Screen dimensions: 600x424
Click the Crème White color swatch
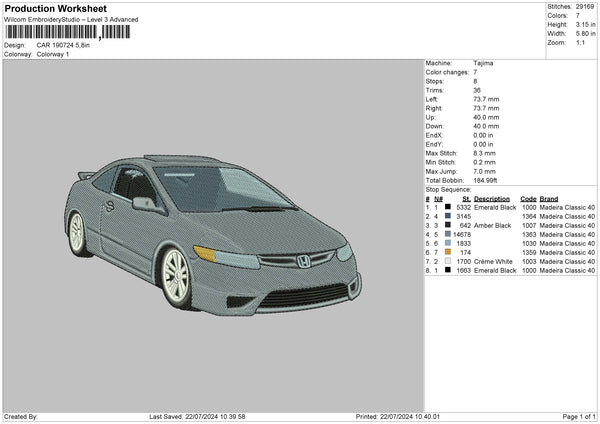(448, 261)
